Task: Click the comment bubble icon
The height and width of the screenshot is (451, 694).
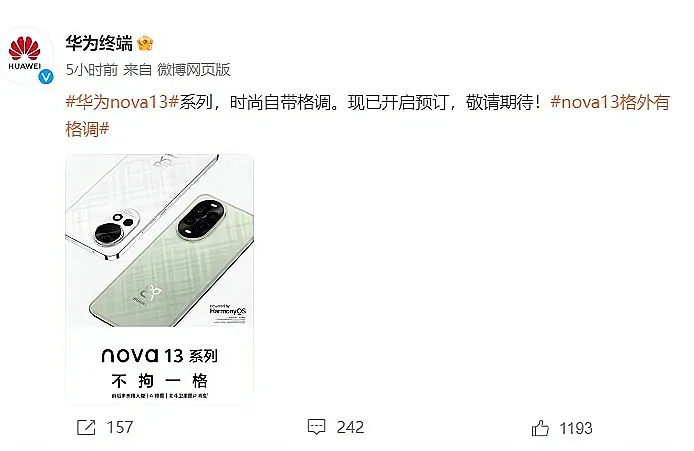Action: tap(316, 427)
